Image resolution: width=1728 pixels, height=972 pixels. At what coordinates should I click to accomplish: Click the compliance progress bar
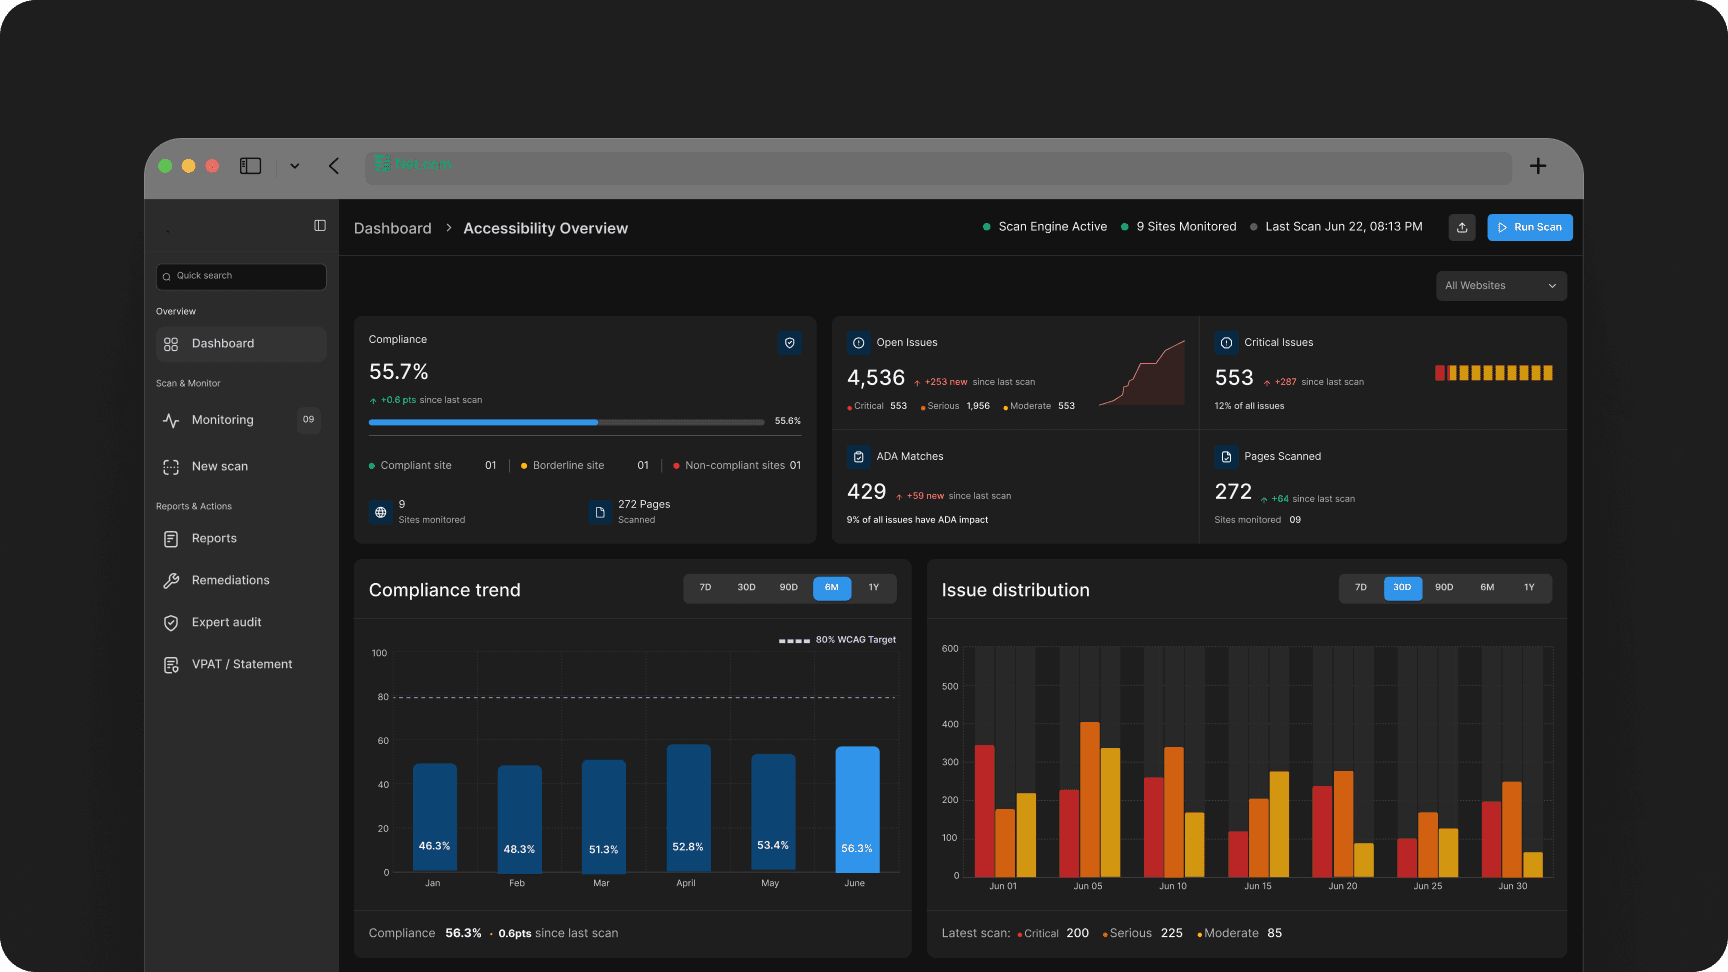click(x=566, y=422)
